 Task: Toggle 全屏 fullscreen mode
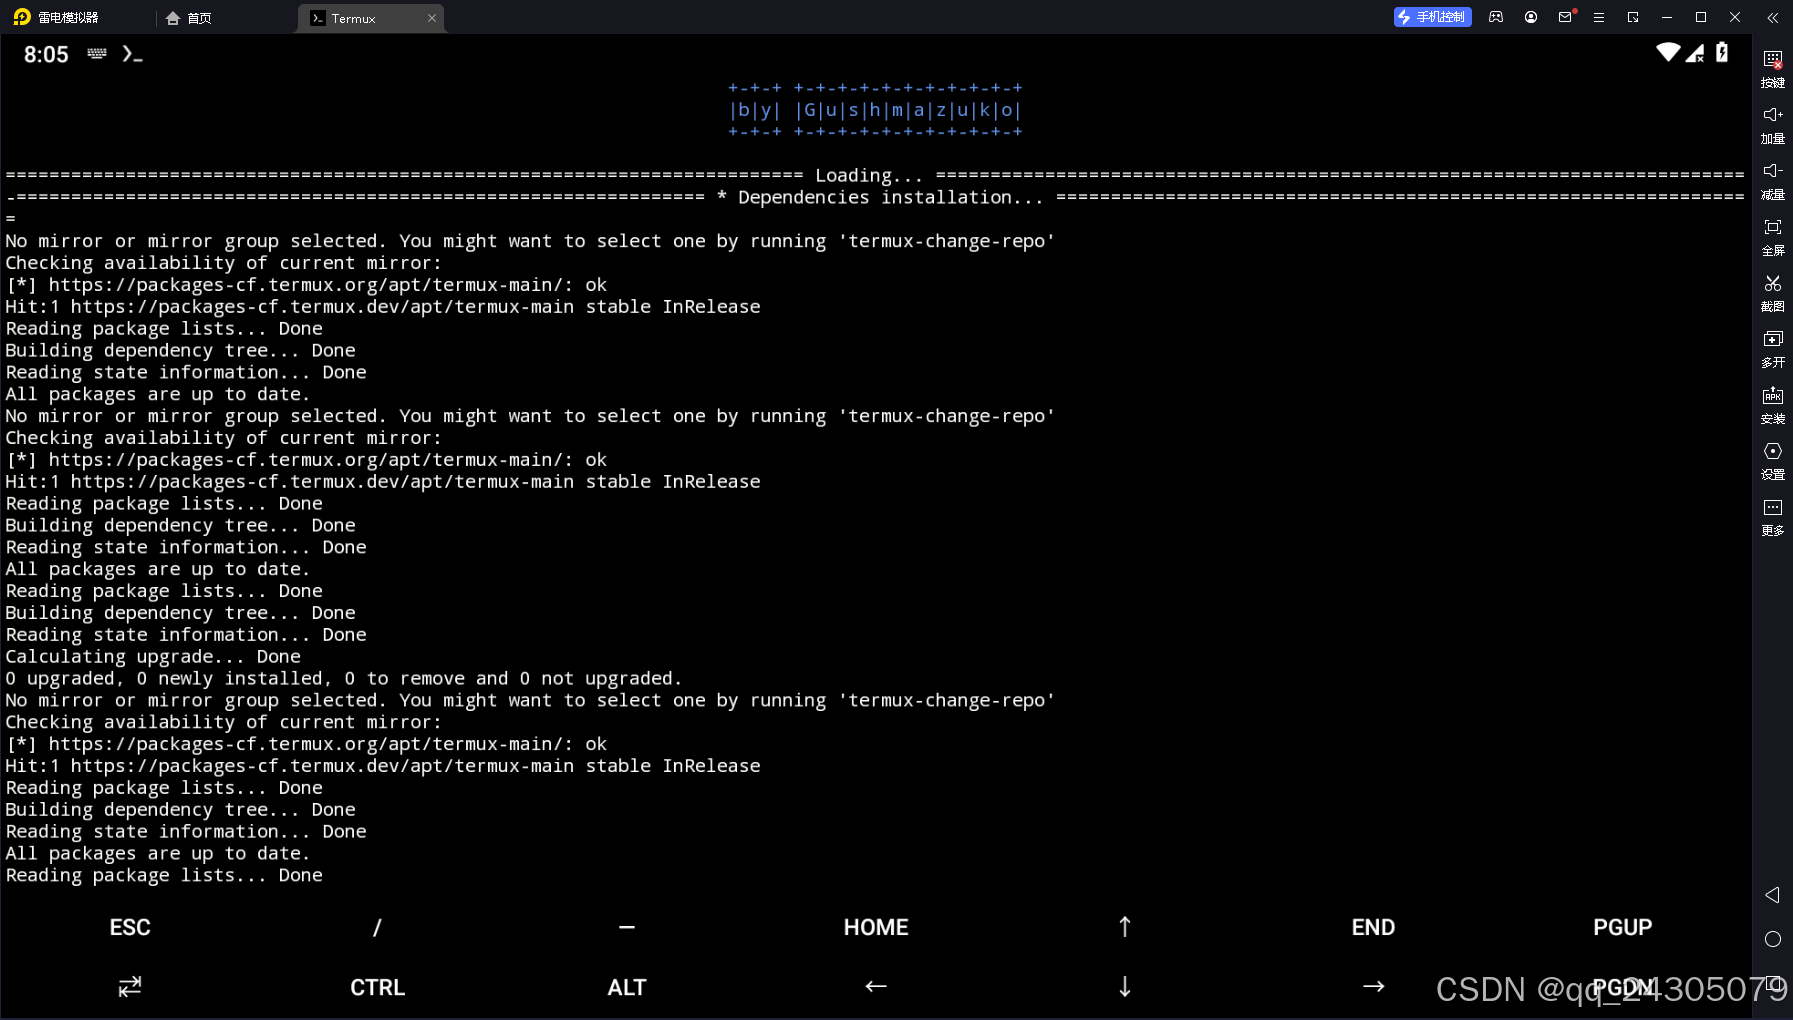click(1773, 237)
